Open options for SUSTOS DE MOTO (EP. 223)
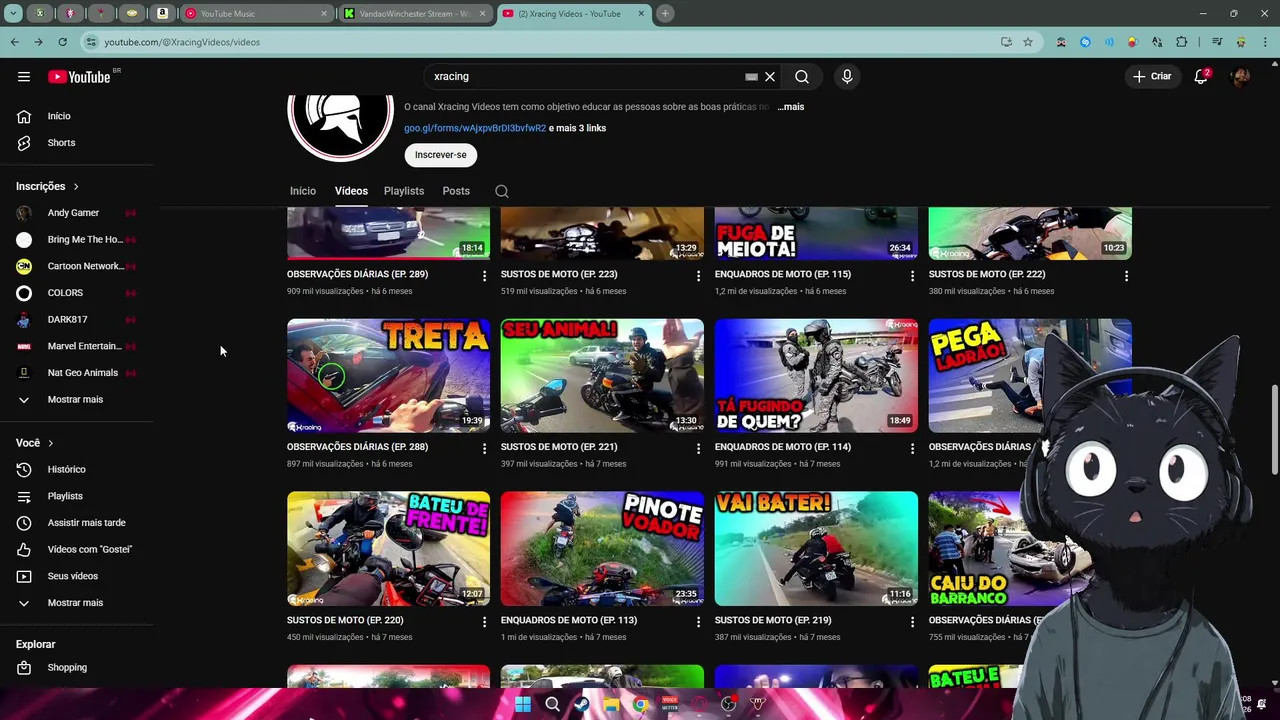Screen dimensions: 1280x720 [698, 276]
